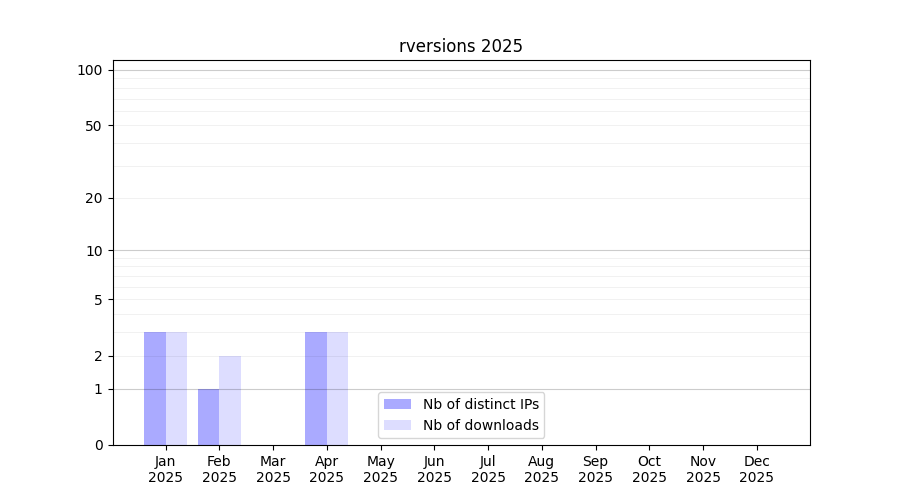Select the February downloads bar

(x=230, y=400)
